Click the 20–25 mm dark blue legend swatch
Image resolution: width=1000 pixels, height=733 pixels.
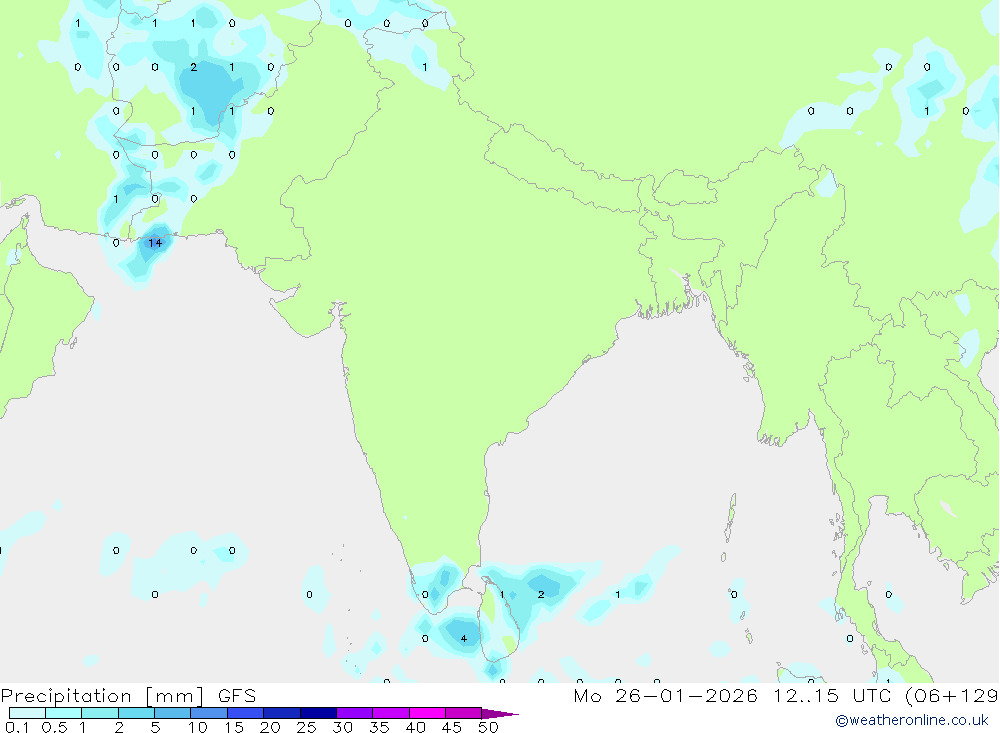pyautogui.click(x=281, y=713)
